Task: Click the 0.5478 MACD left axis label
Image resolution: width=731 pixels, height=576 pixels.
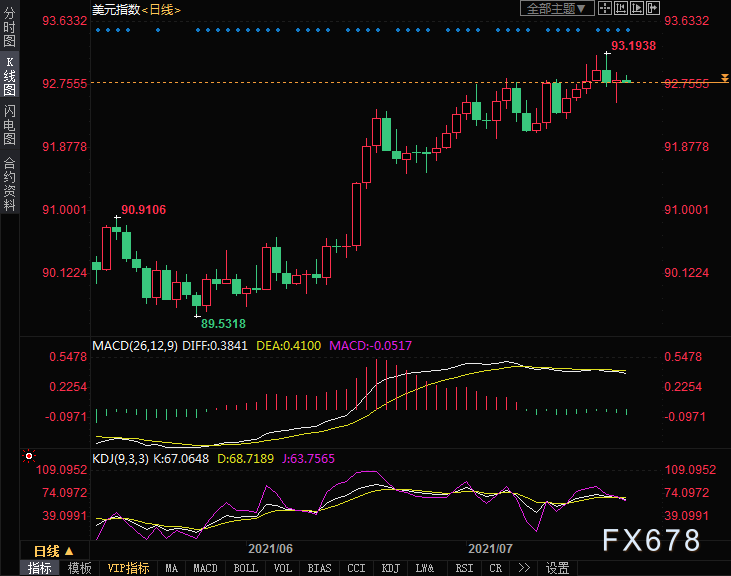Action: point(68,357)
